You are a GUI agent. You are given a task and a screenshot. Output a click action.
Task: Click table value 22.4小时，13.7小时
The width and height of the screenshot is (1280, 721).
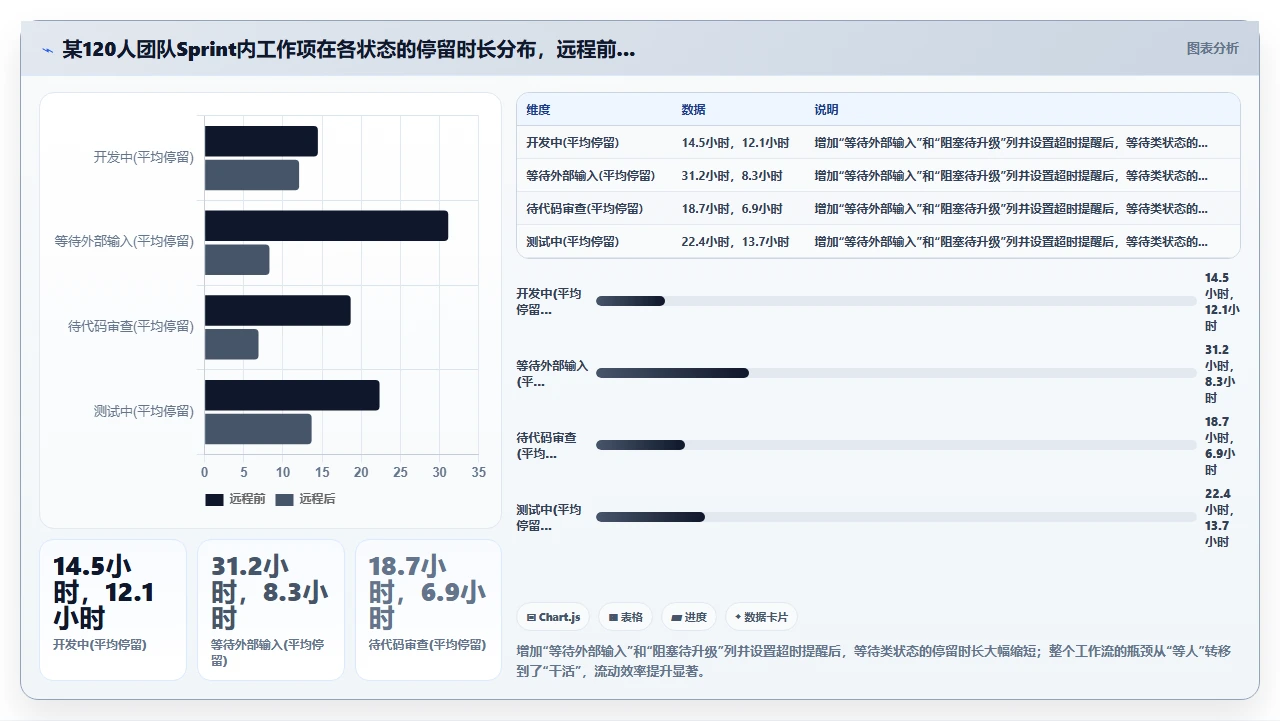click(x=735, y=242)
